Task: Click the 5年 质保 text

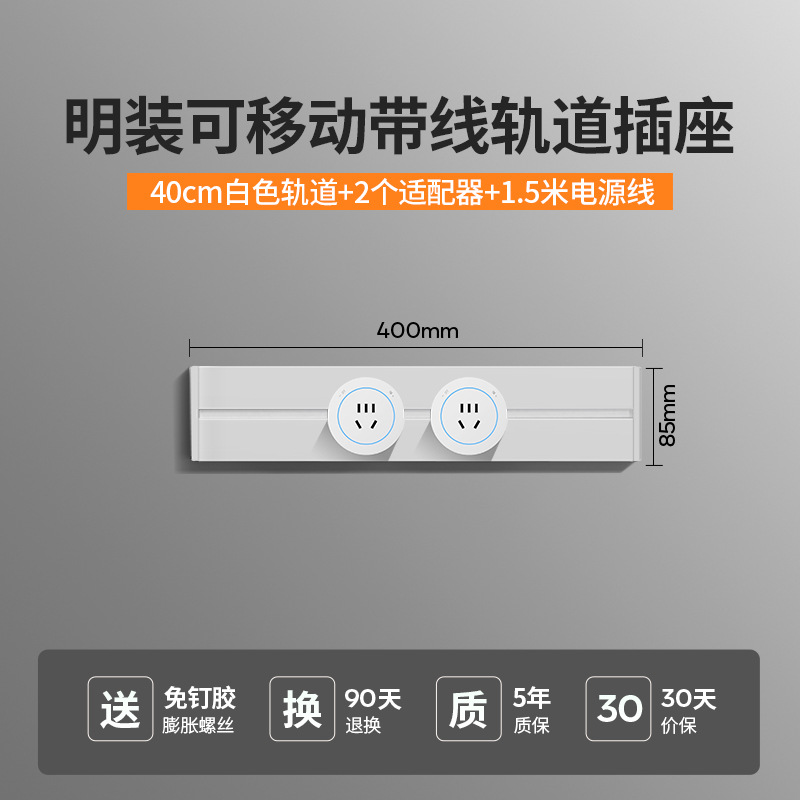Action: (532, 711)
